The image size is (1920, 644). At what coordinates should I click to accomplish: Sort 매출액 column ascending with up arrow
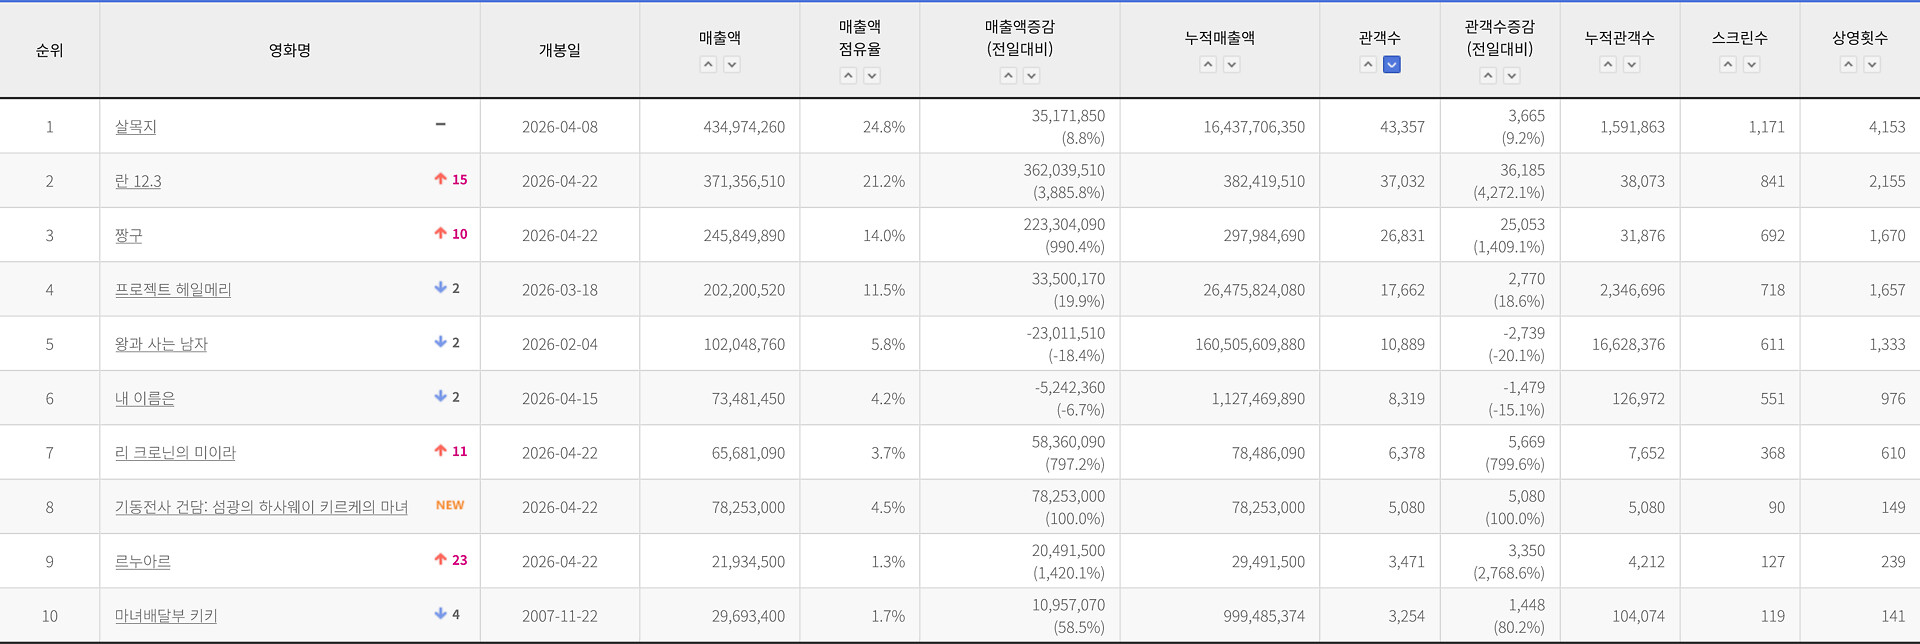tap(708, 64)
